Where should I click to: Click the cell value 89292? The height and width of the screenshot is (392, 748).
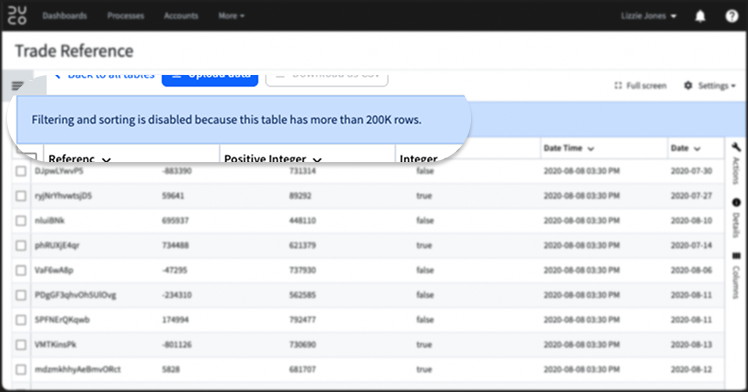click(x=300, y=196)
